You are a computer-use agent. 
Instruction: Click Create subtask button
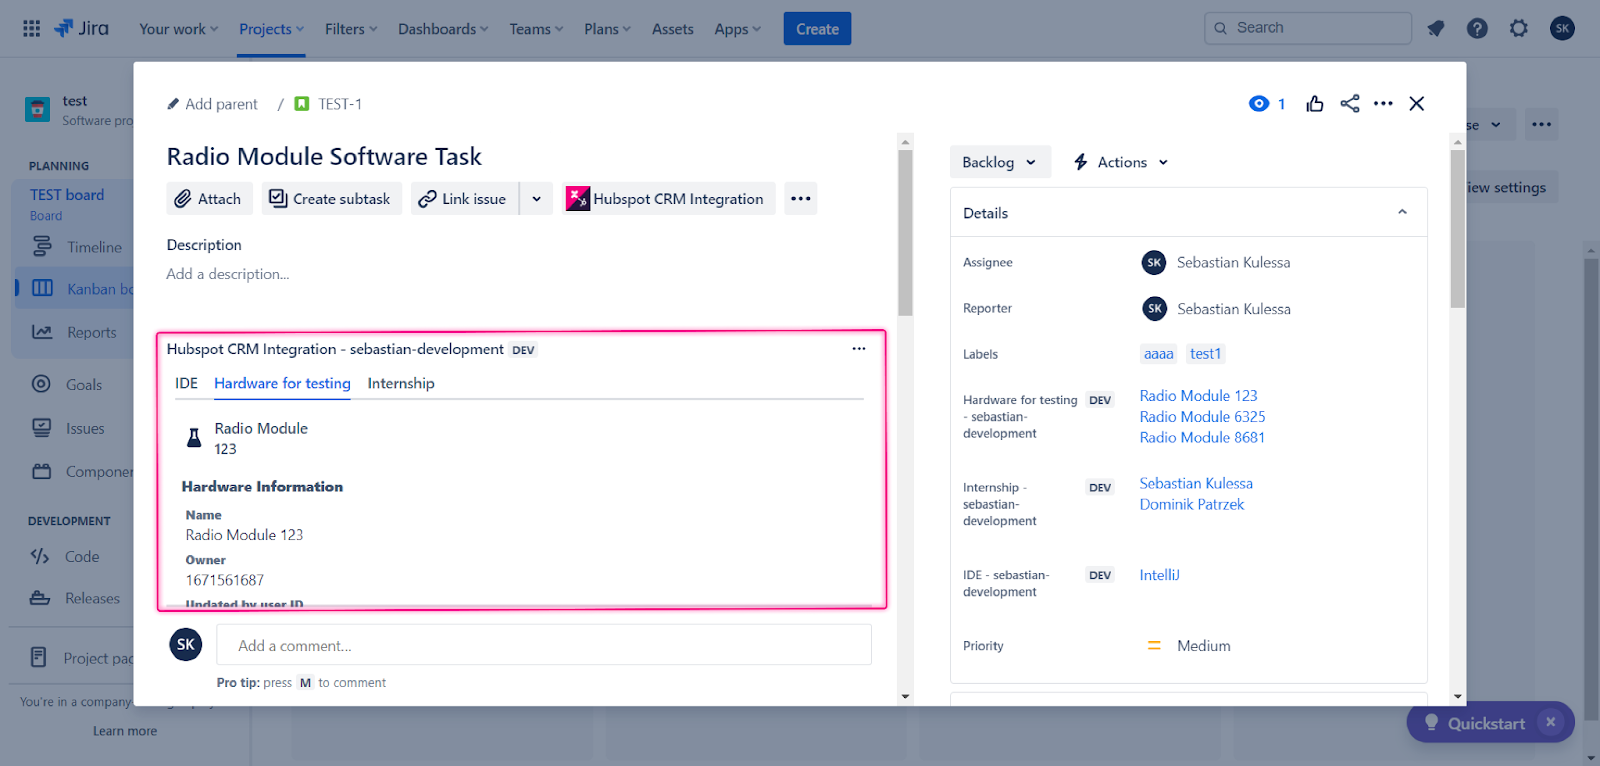point(332,199)
